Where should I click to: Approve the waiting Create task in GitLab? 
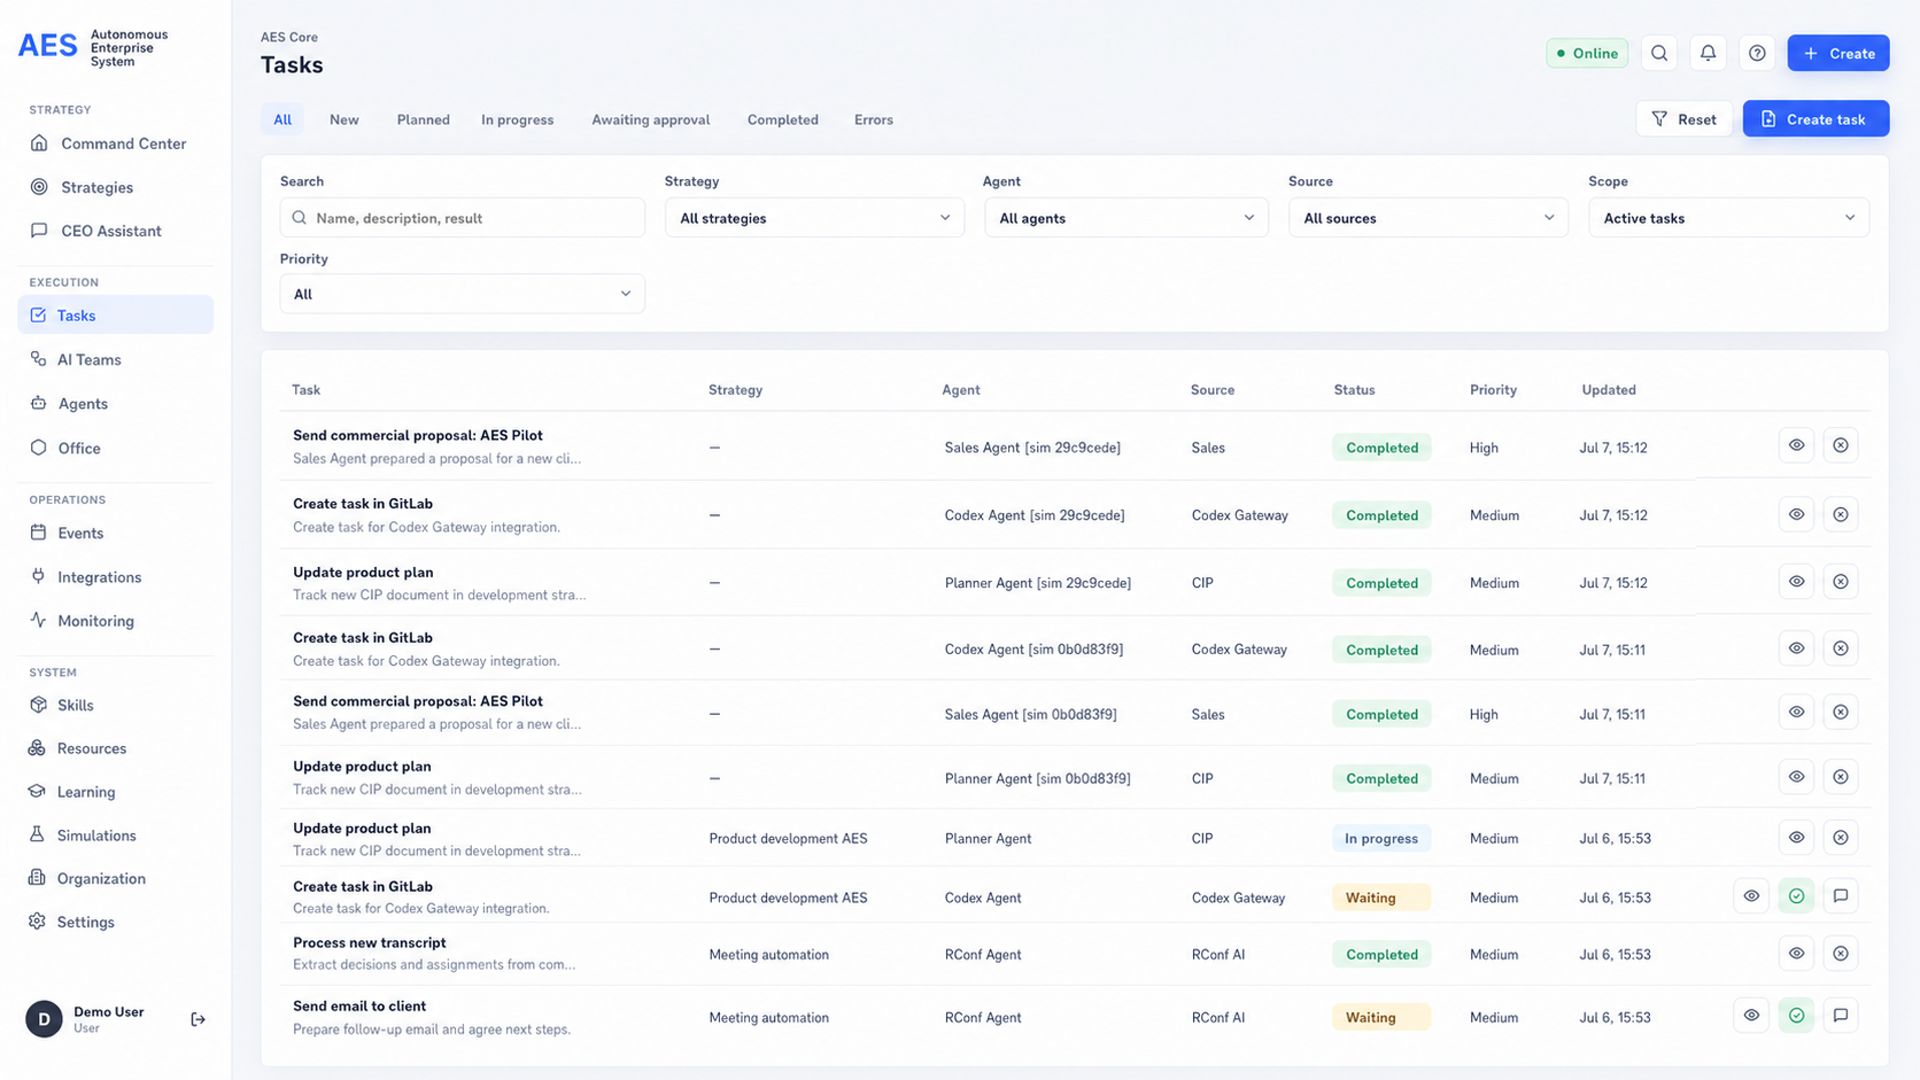pos(1796,896)
